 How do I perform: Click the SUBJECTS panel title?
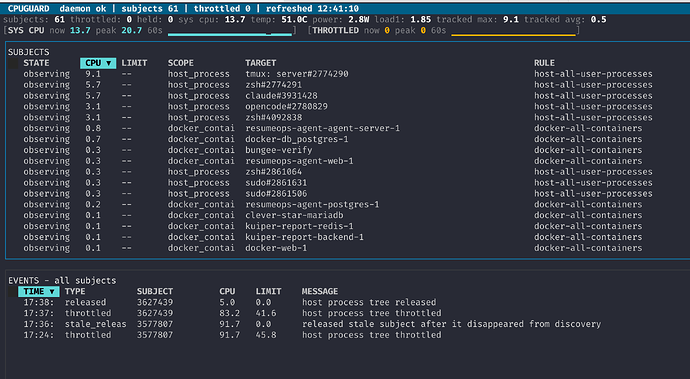(x=29, y=52)
